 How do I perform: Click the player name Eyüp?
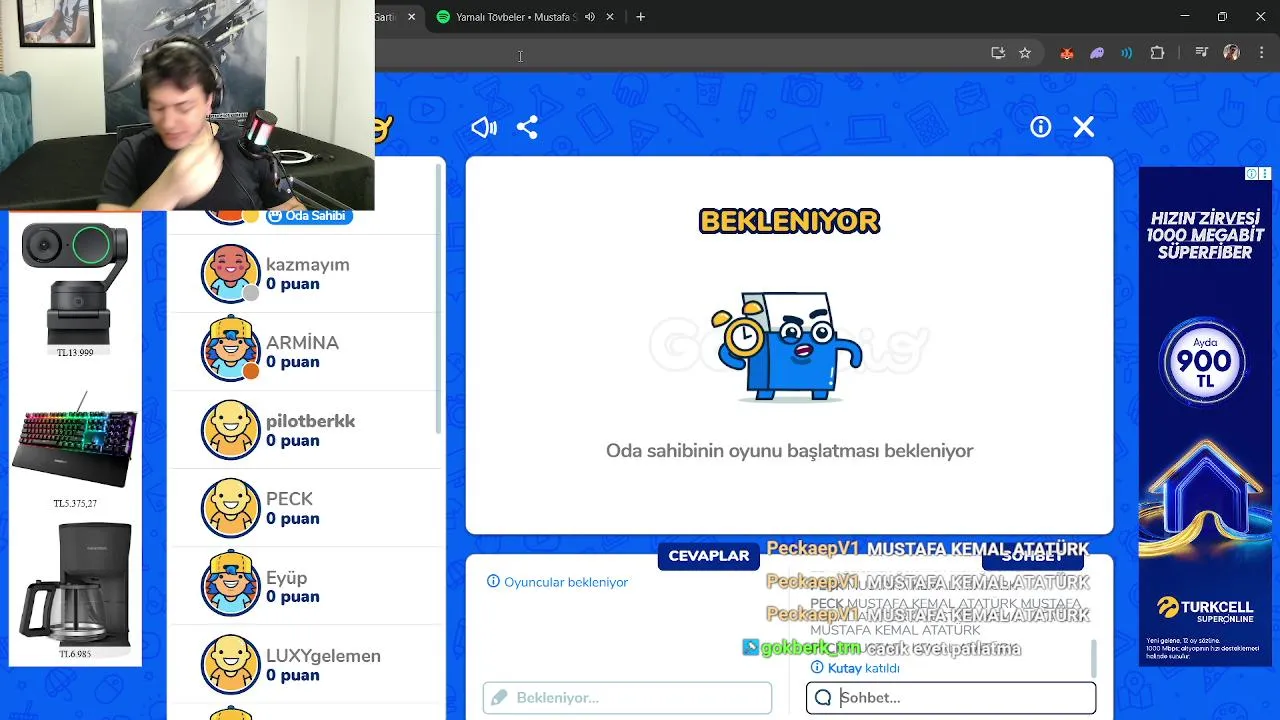click(286, 578)
